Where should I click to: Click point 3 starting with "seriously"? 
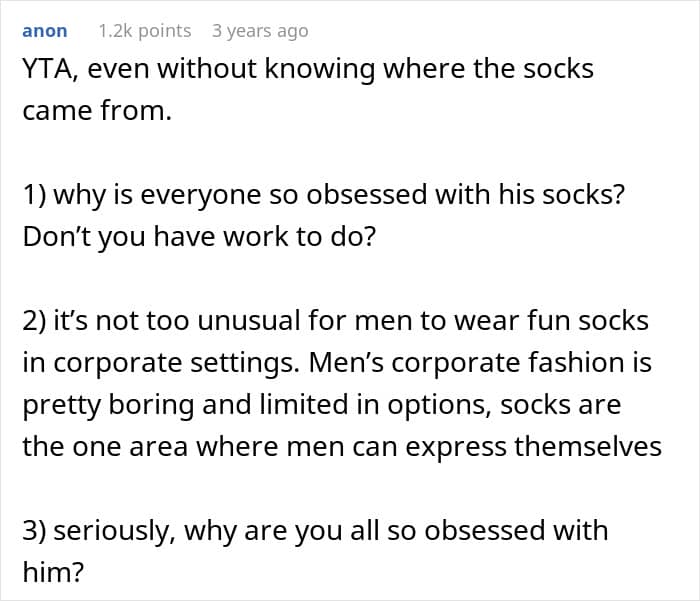point(314,530)
